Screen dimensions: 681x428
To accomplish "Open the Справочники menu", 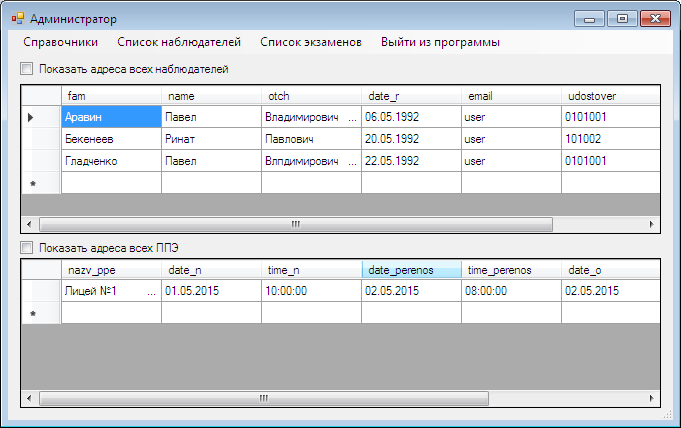I will tap(60, 42).
